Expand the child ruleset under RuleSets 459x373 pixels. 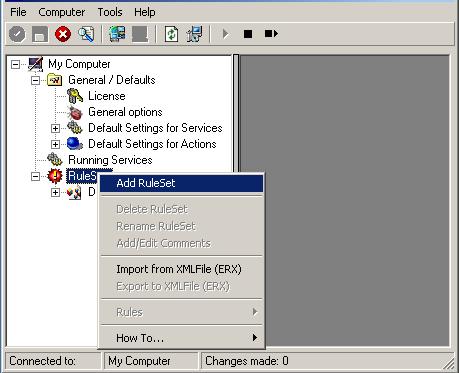[55, 192]
